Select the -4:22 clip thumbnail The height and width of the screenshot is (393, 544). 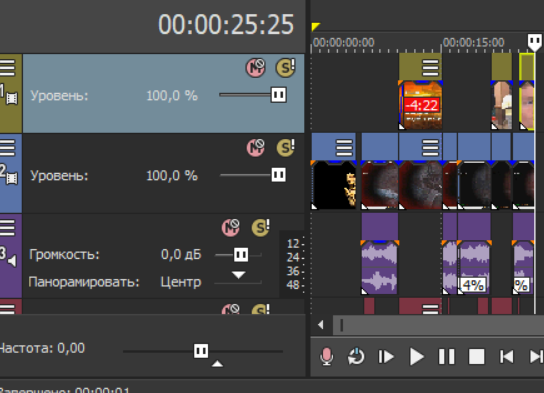tap(420, 105)
